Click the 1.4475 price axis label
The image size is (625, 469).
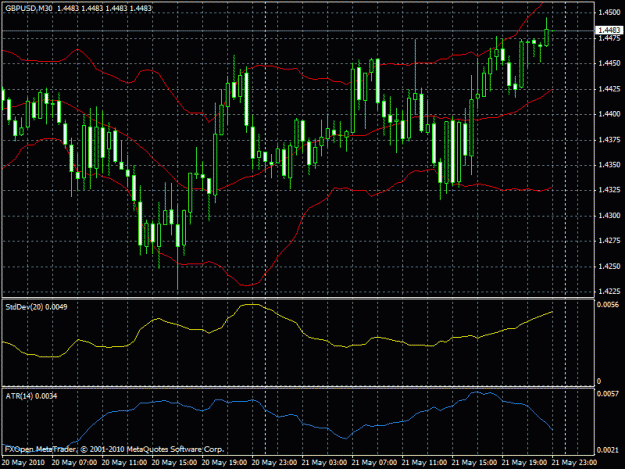tap(609, 38)
